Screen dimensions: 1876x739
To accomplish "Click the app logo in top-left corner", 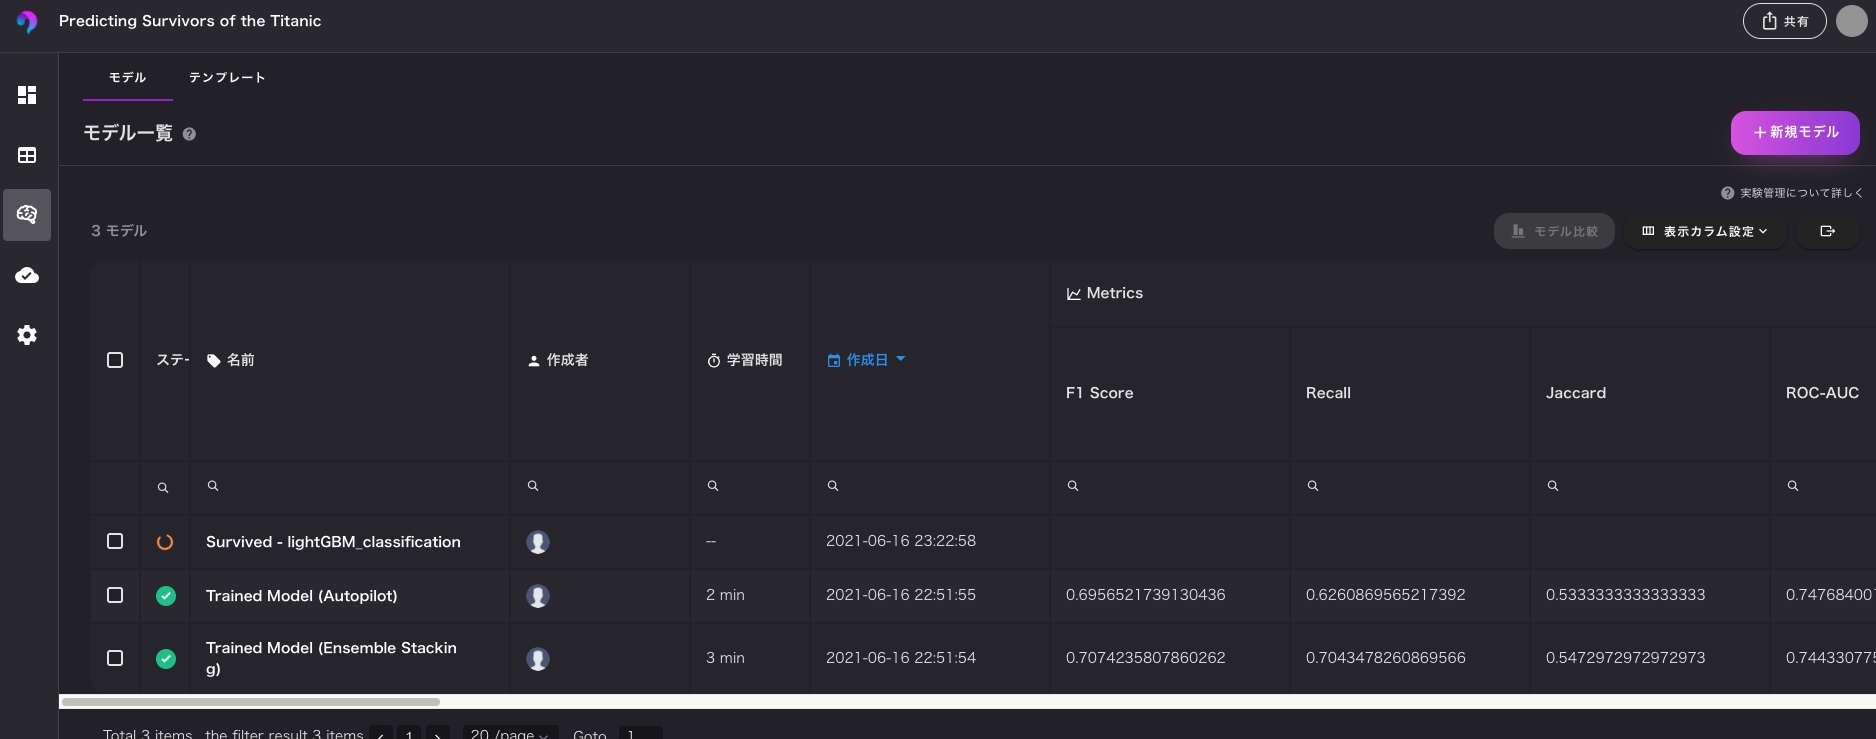I will point(27,21).
